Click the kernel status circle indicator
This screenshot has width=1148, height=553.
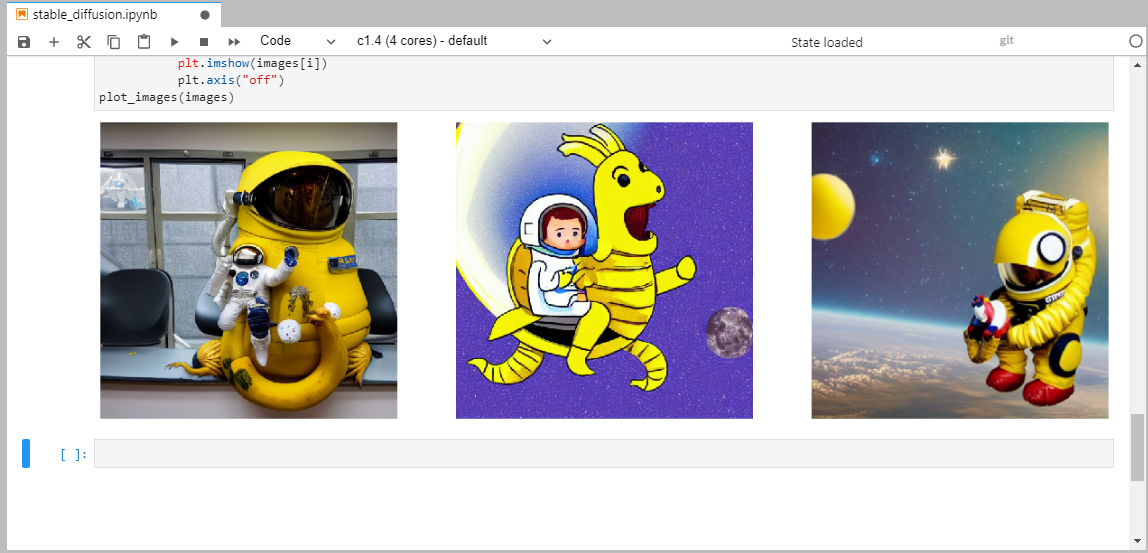[x=1135, y=42]
